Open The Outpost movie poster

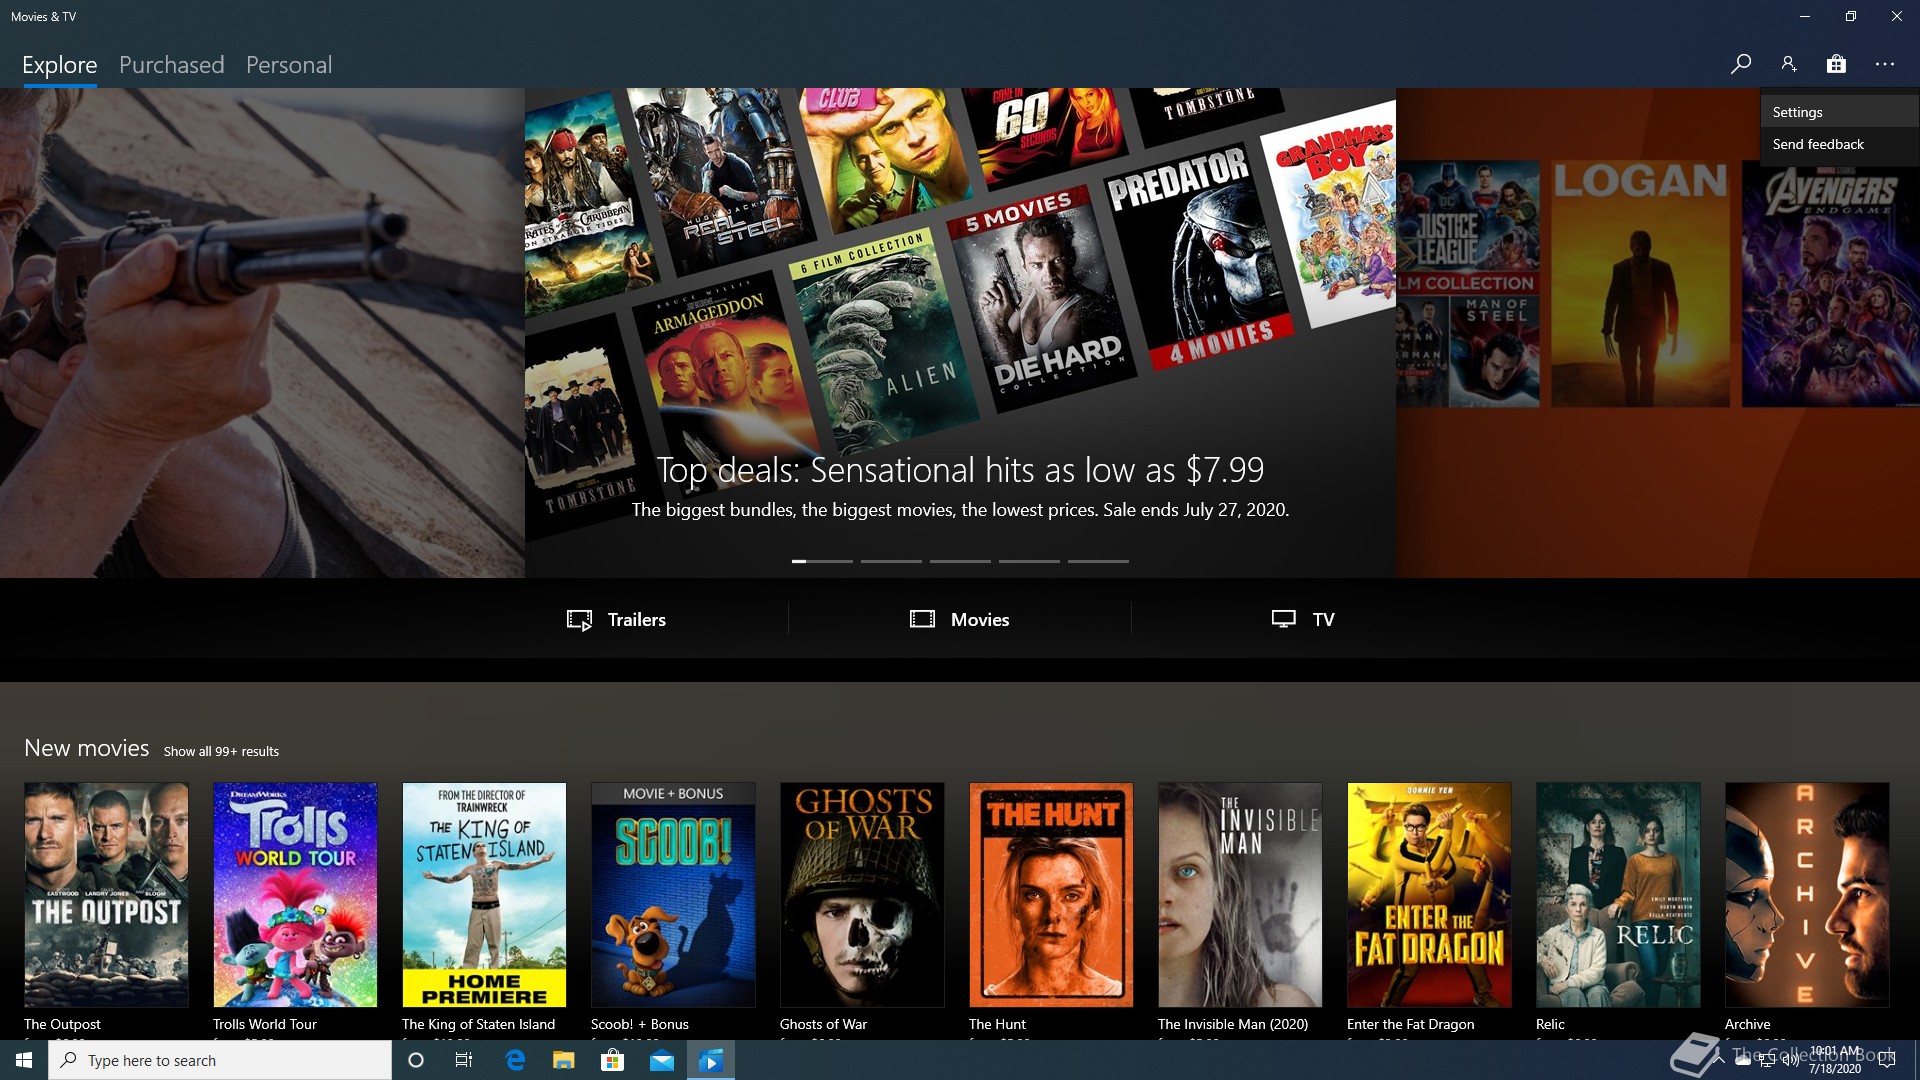click(x=106, y=894)
